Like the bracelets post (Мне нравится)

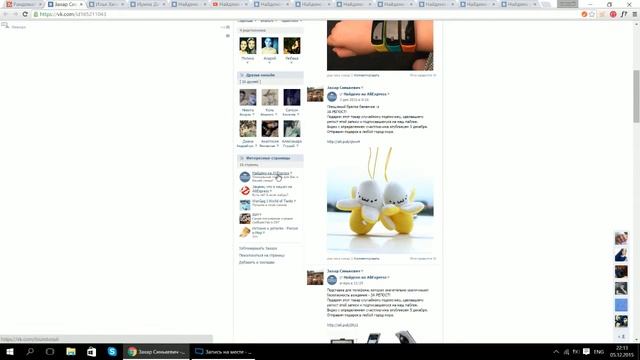423,76
